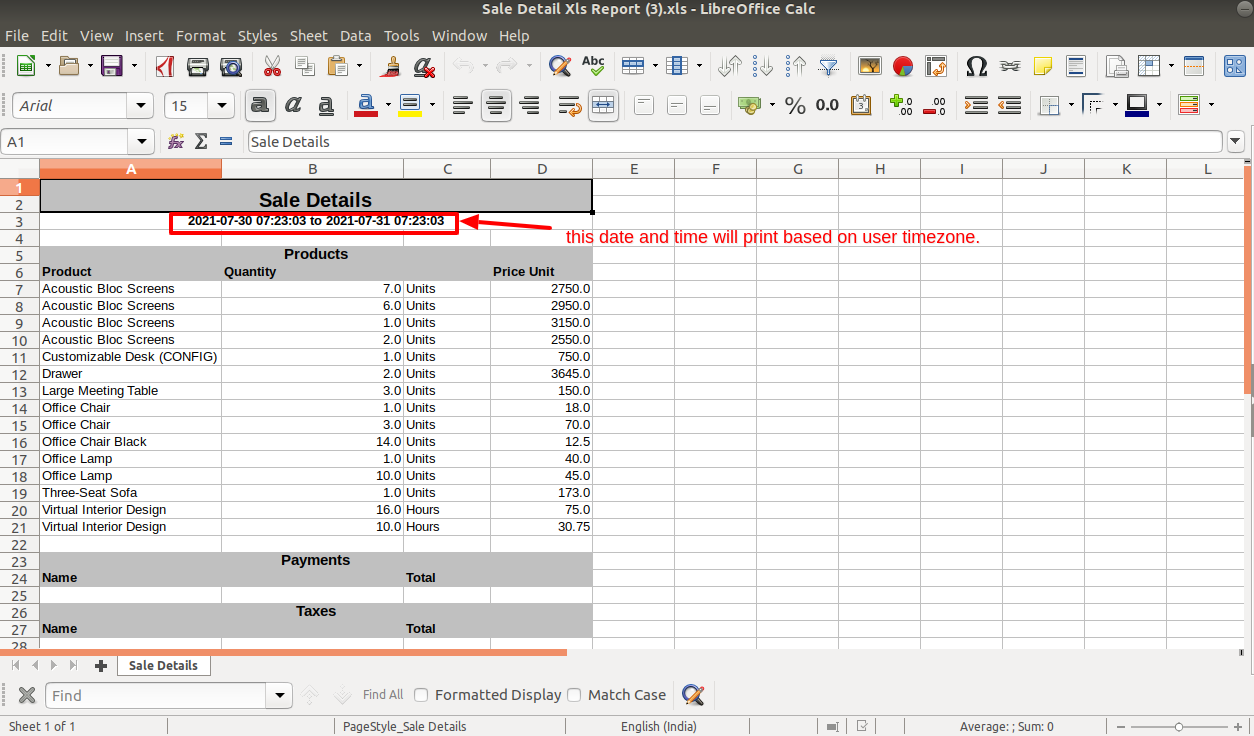Viewport: 1254px width, 736px height.
Task: Add a decimal place
Action: coord(901,105)
